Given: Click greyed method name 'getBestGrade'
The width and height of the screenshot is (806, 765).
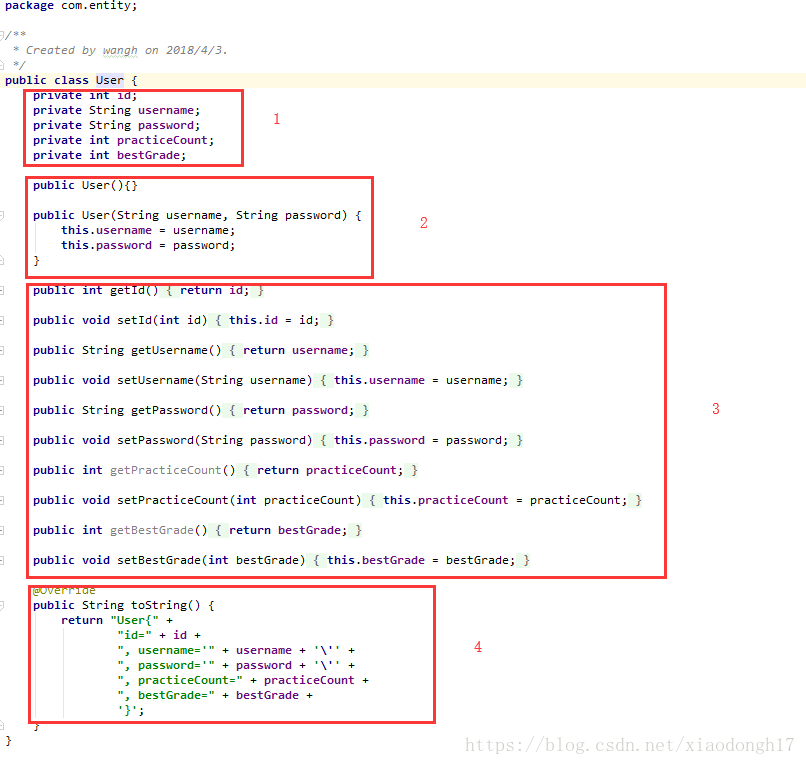Looking at the screenshot, I should coord(152,530).
